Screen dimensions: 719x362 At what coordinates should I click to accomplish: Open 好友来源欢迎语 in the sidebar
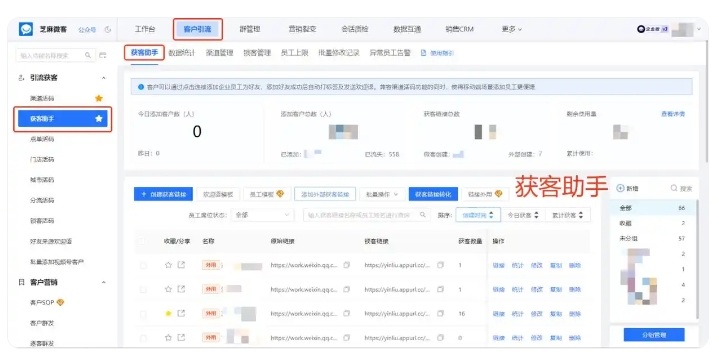pyautogui.click(x=51, y=241)
